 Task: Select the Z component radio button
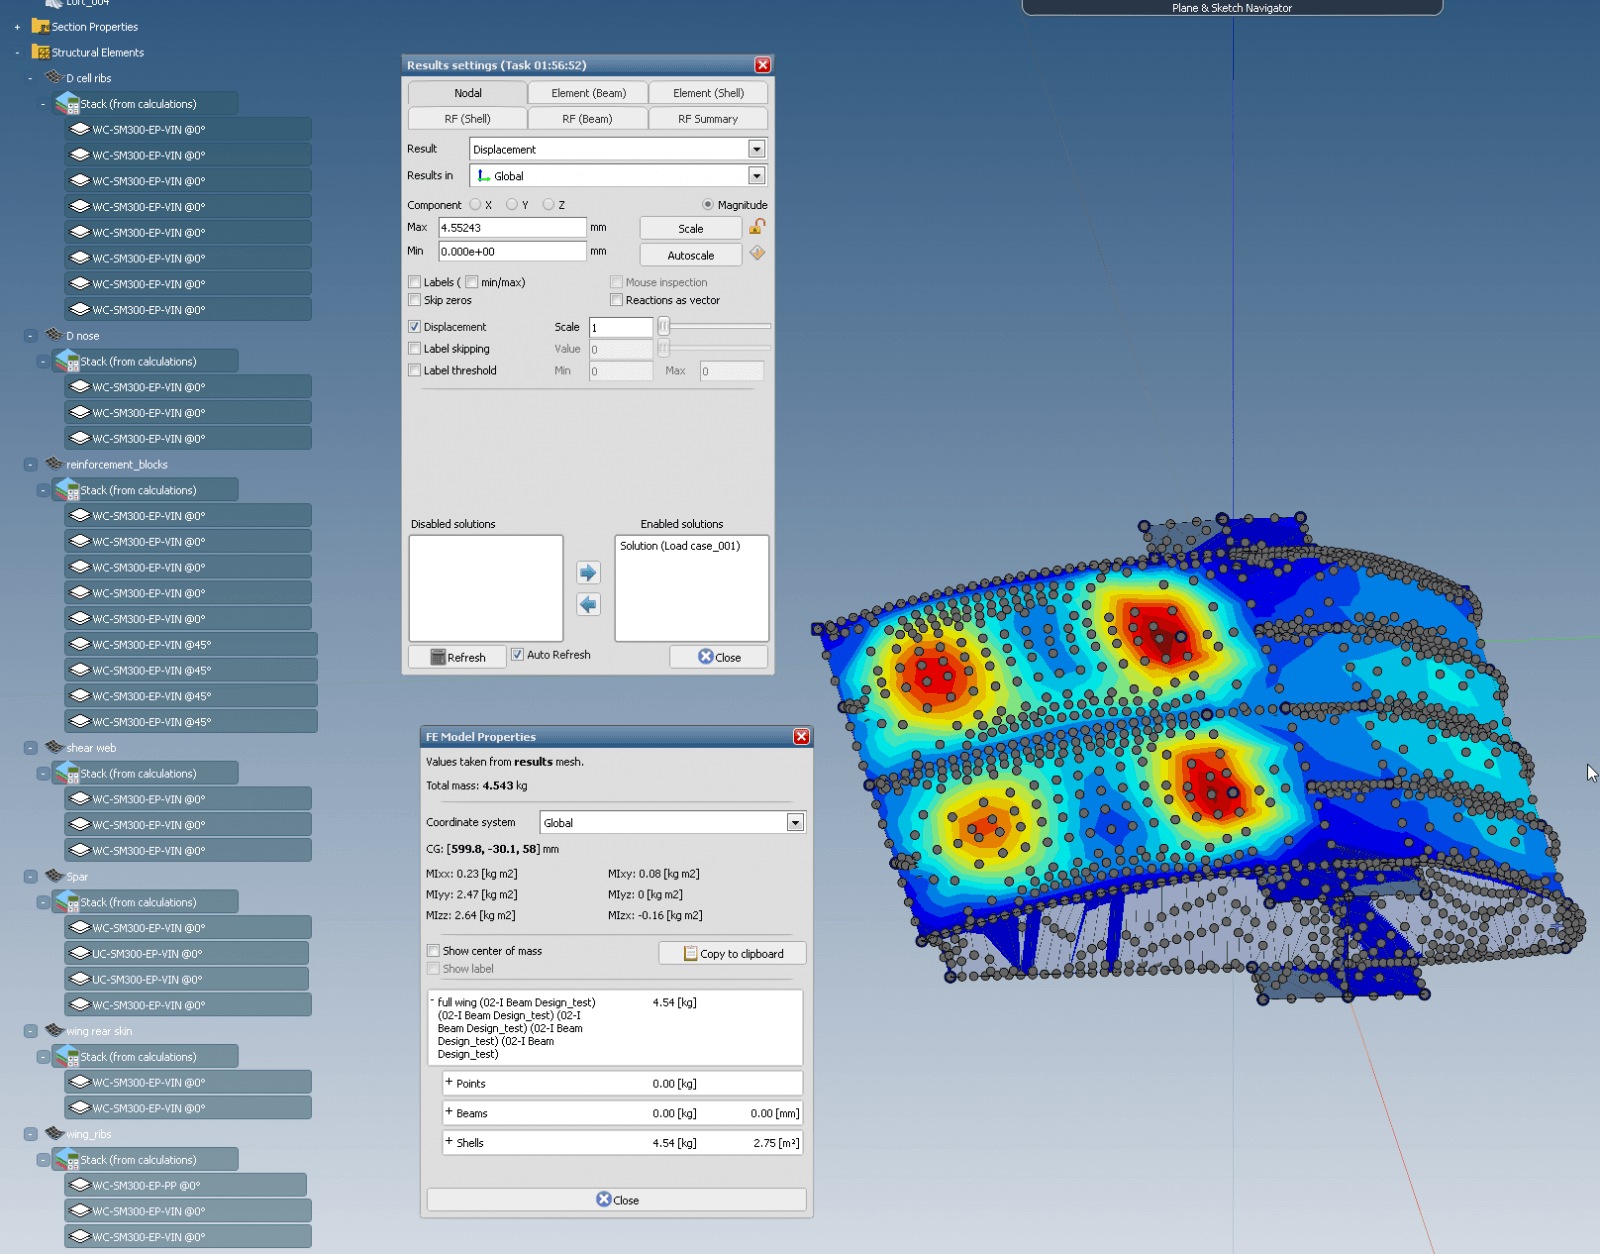pos(548,204)
